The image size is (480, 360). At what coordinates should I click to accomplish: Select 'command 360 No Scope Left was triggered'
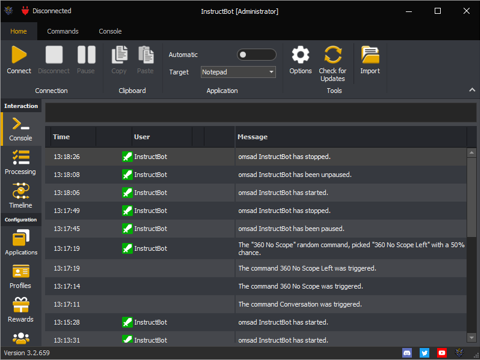[x=307, y=268]
